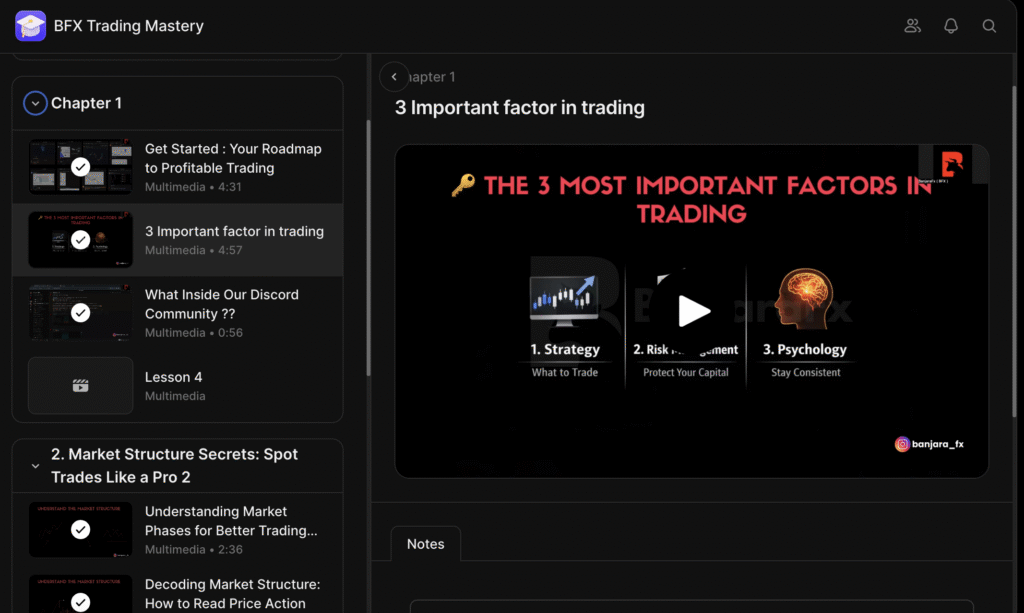Open What Inside Our Discord Community lesson
Screen dimensions: 1024x613
click(221, 304)
